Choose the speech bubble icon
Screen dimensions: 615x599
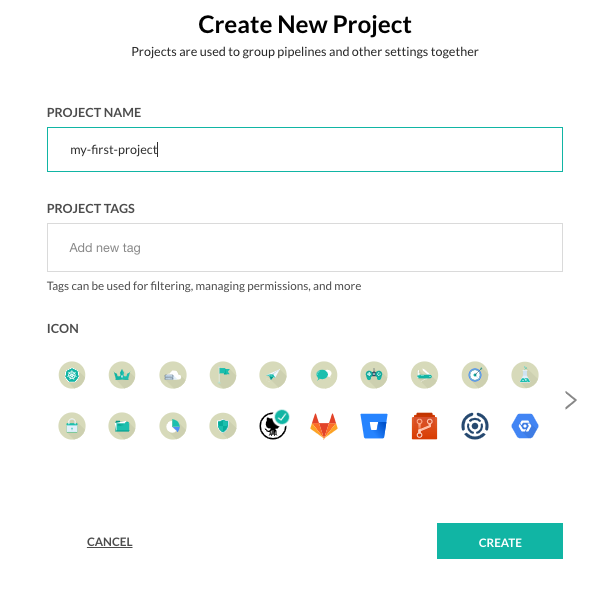tap(323, 375)
